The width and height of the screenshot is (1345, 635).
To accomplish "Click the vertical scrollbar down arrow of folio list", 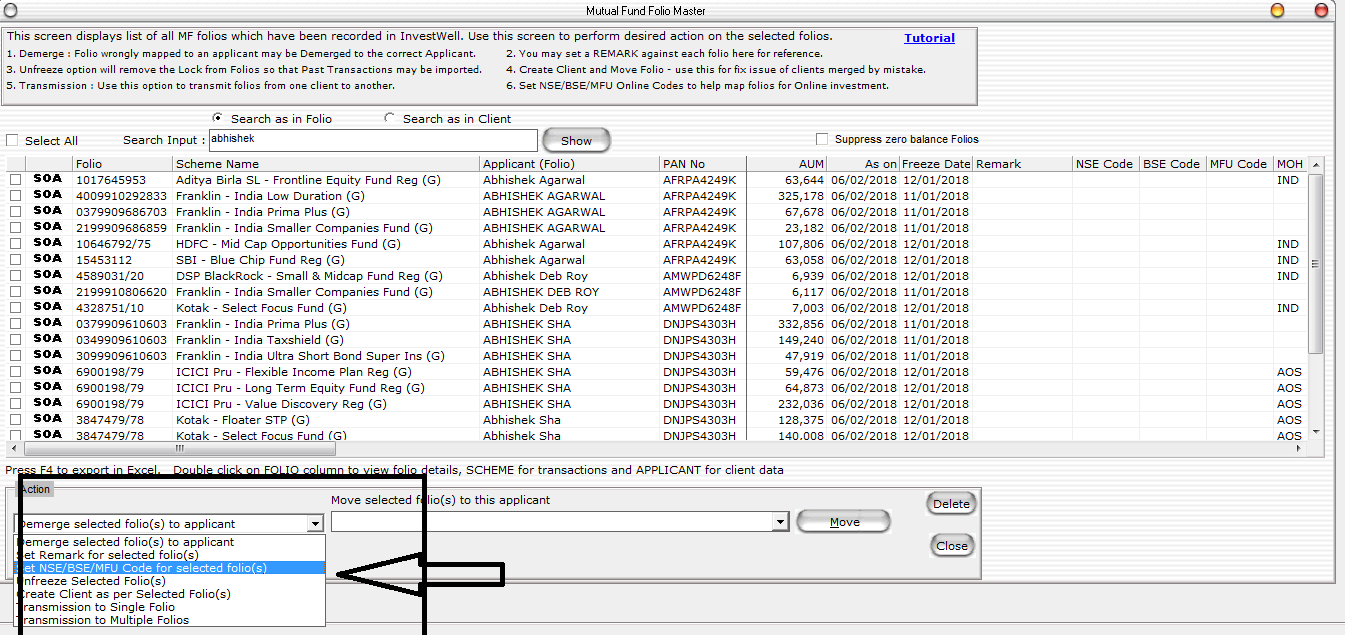I will (1315, 432).
